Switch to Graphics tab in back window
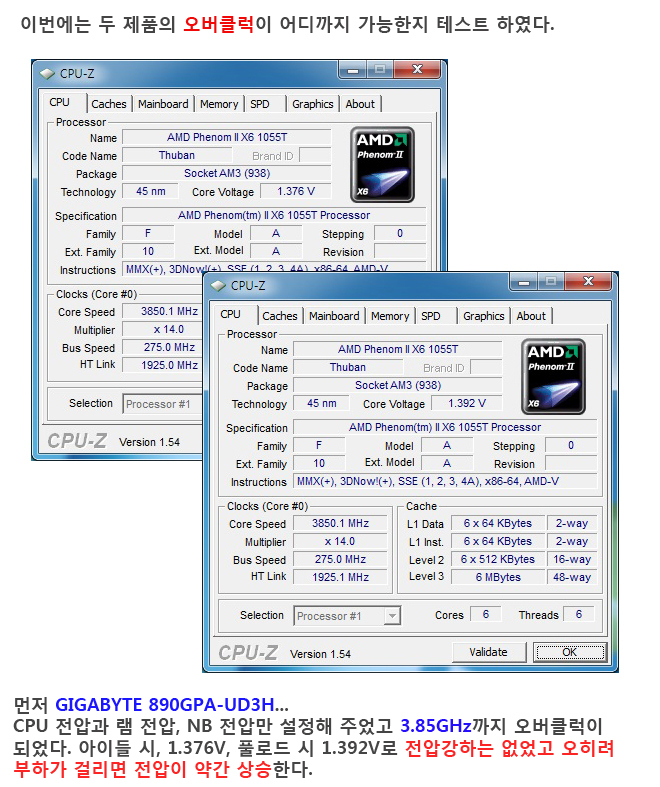Screen dimensions: 660x787 [312, 104]
